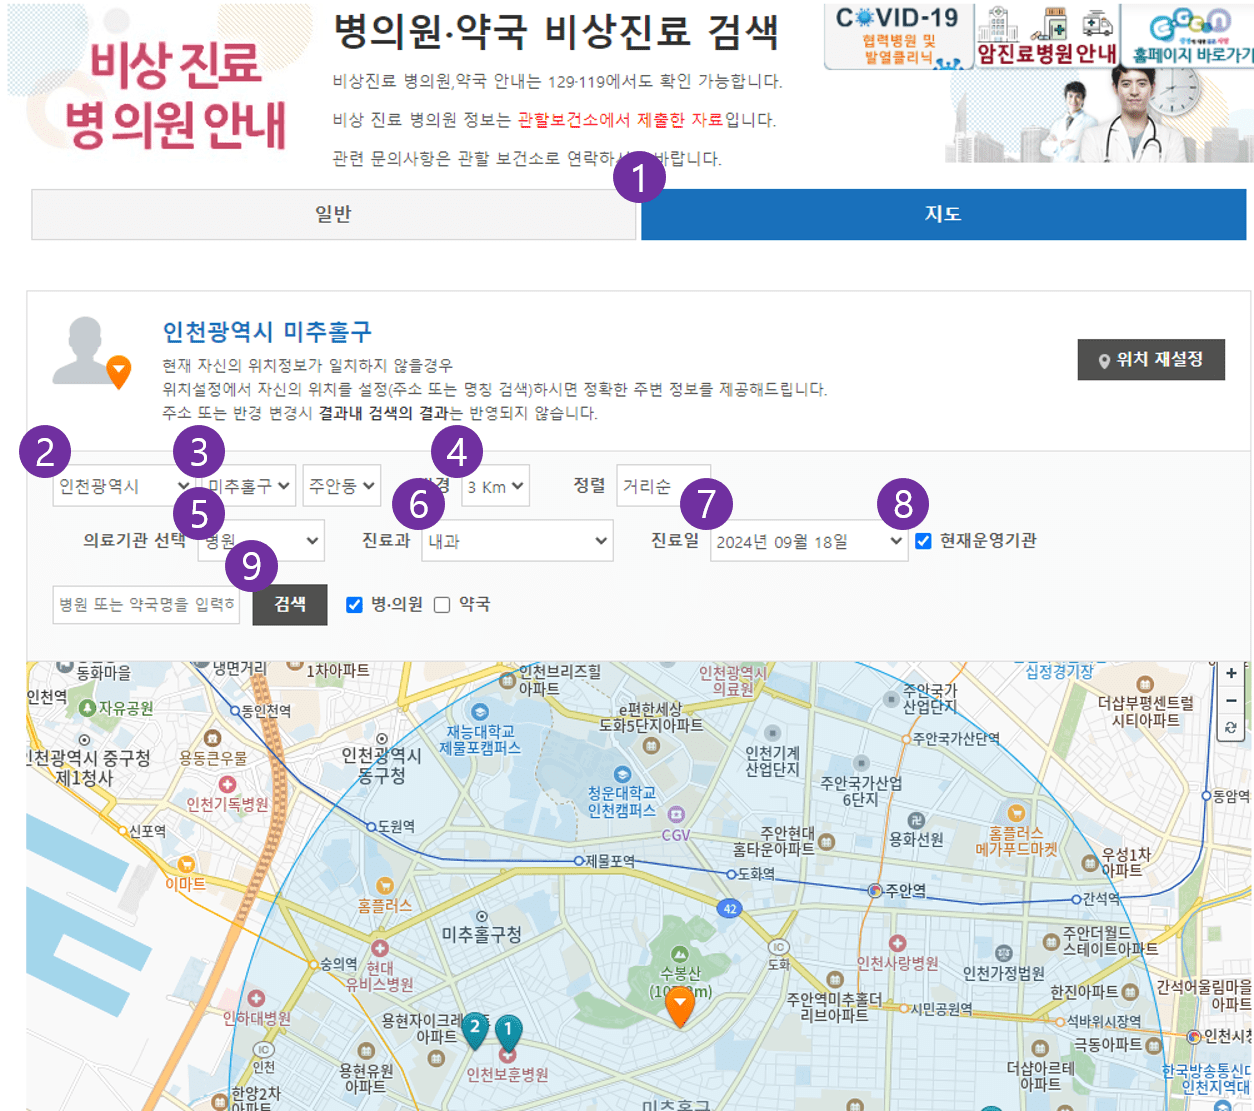Open the 진료과 내과 dropdown
The image size is (1254, 1111).
[x=516, y=540]
